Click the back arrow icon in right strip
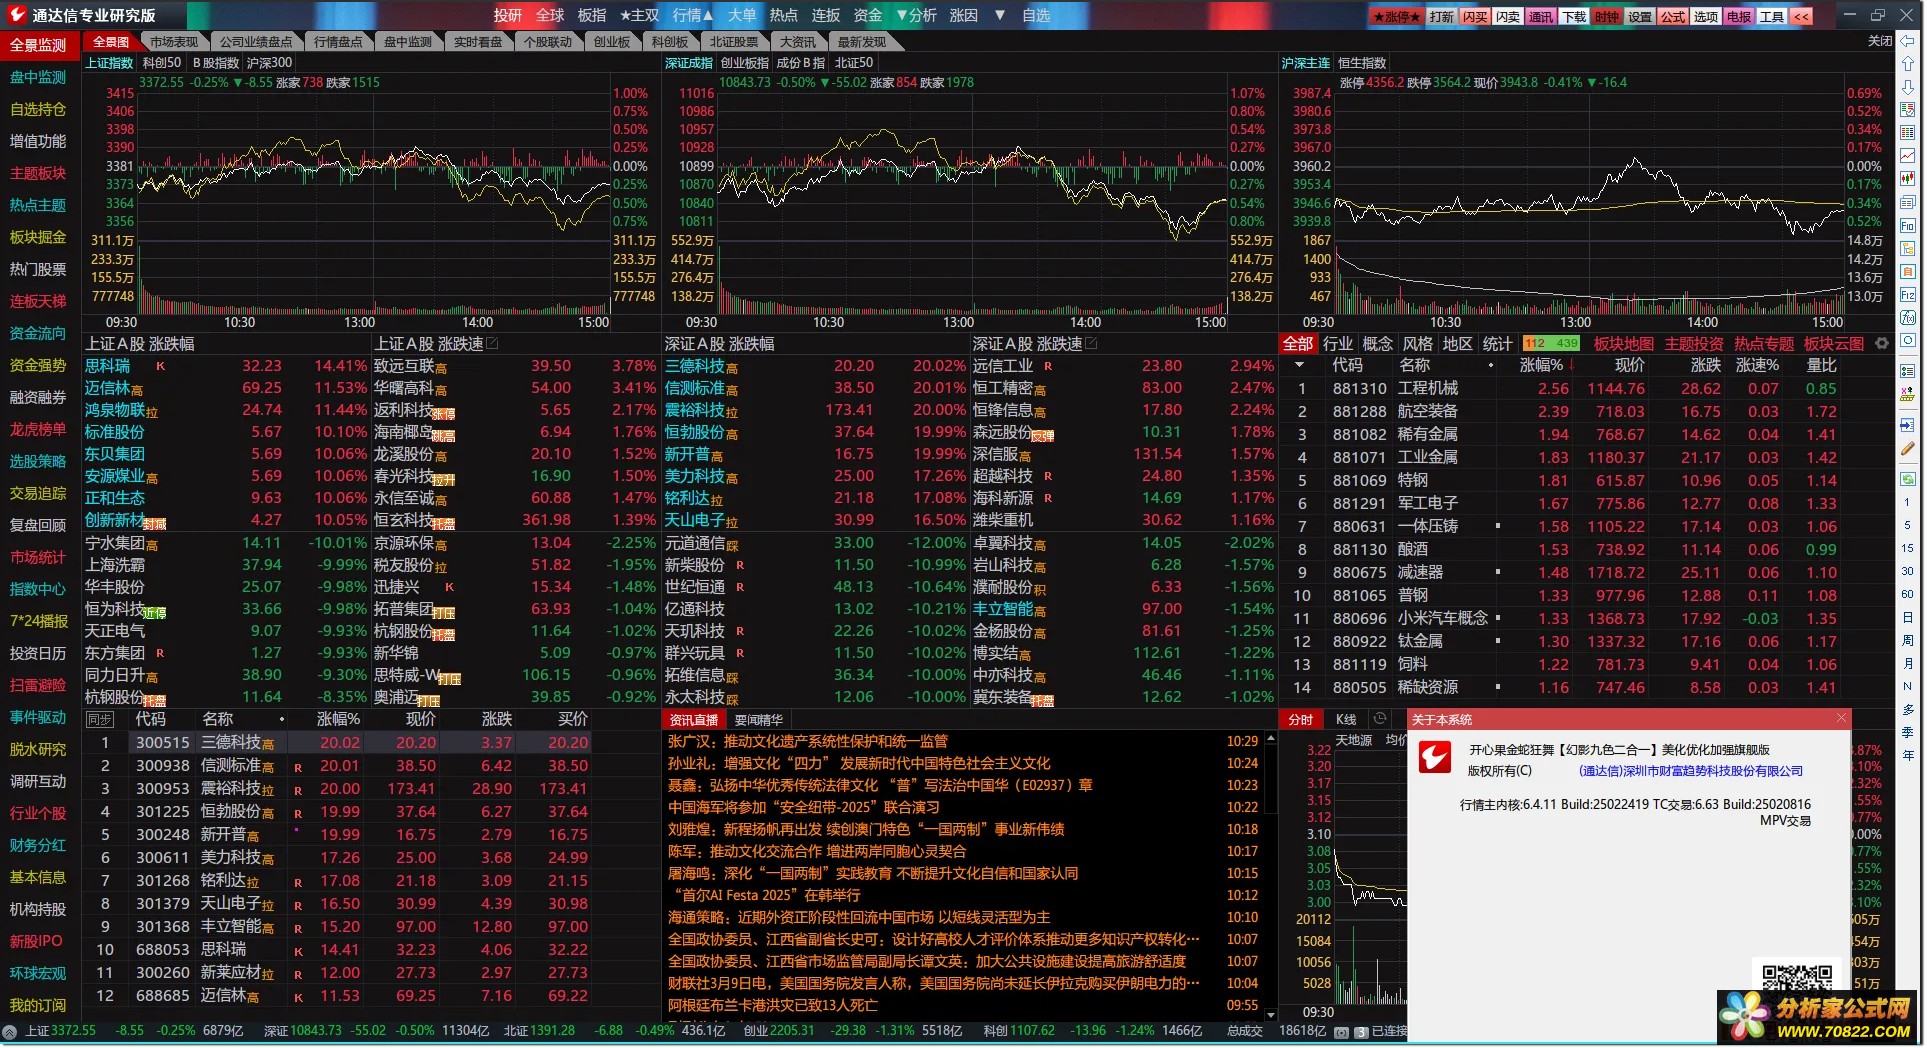The image size is (1927, 1048). click(1908, 40)
